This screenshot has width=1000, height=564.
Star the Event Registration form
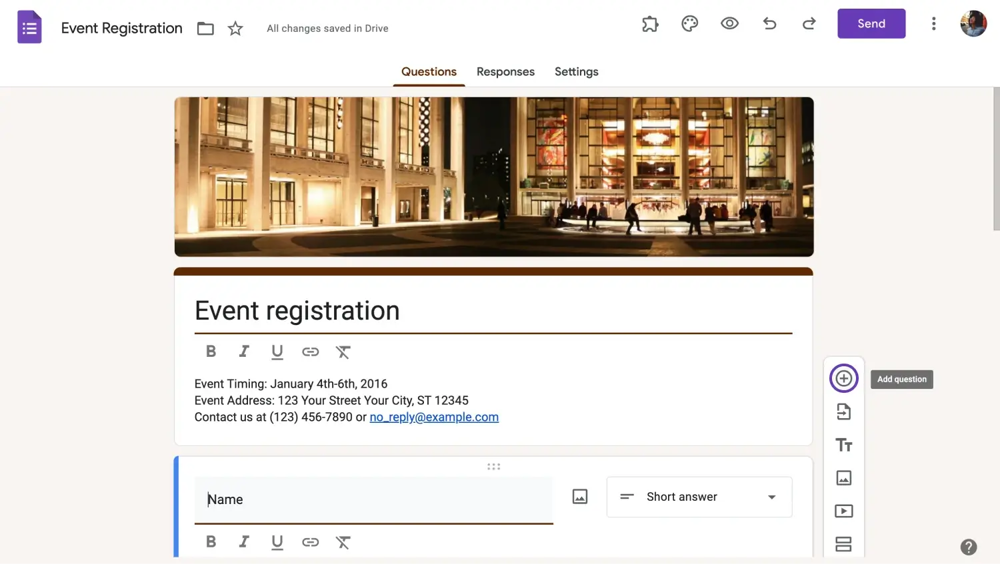236,29
